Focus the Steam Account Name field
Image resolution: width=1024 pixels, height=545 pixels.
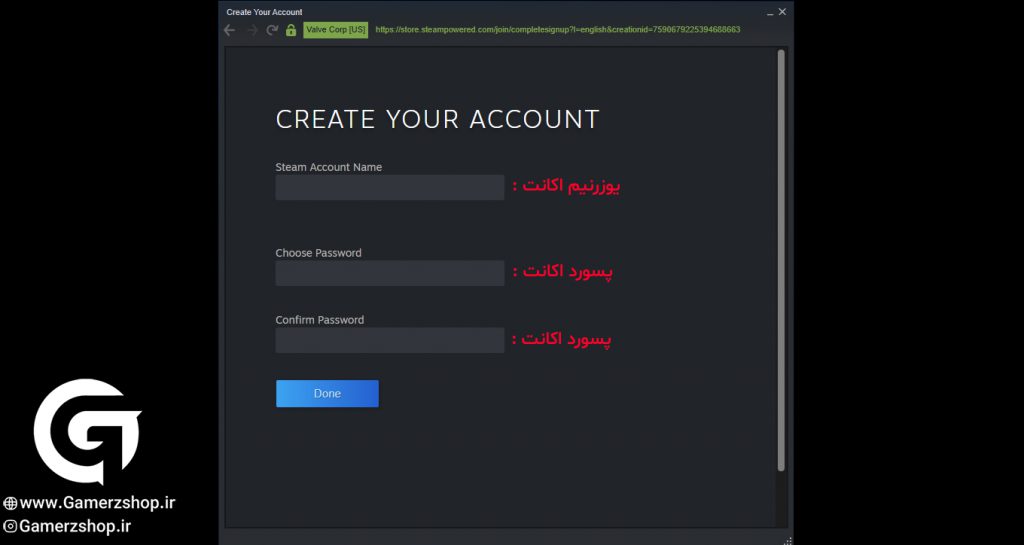click(x=390, y=187)
